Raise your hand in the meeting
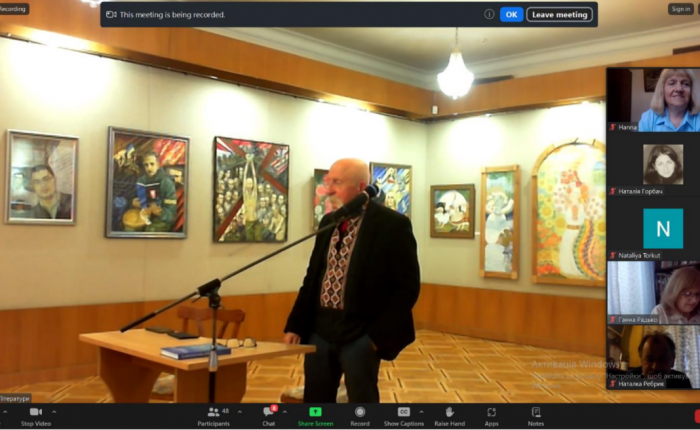The width and height of the screenshot is (700, 430). pos(449,412)
